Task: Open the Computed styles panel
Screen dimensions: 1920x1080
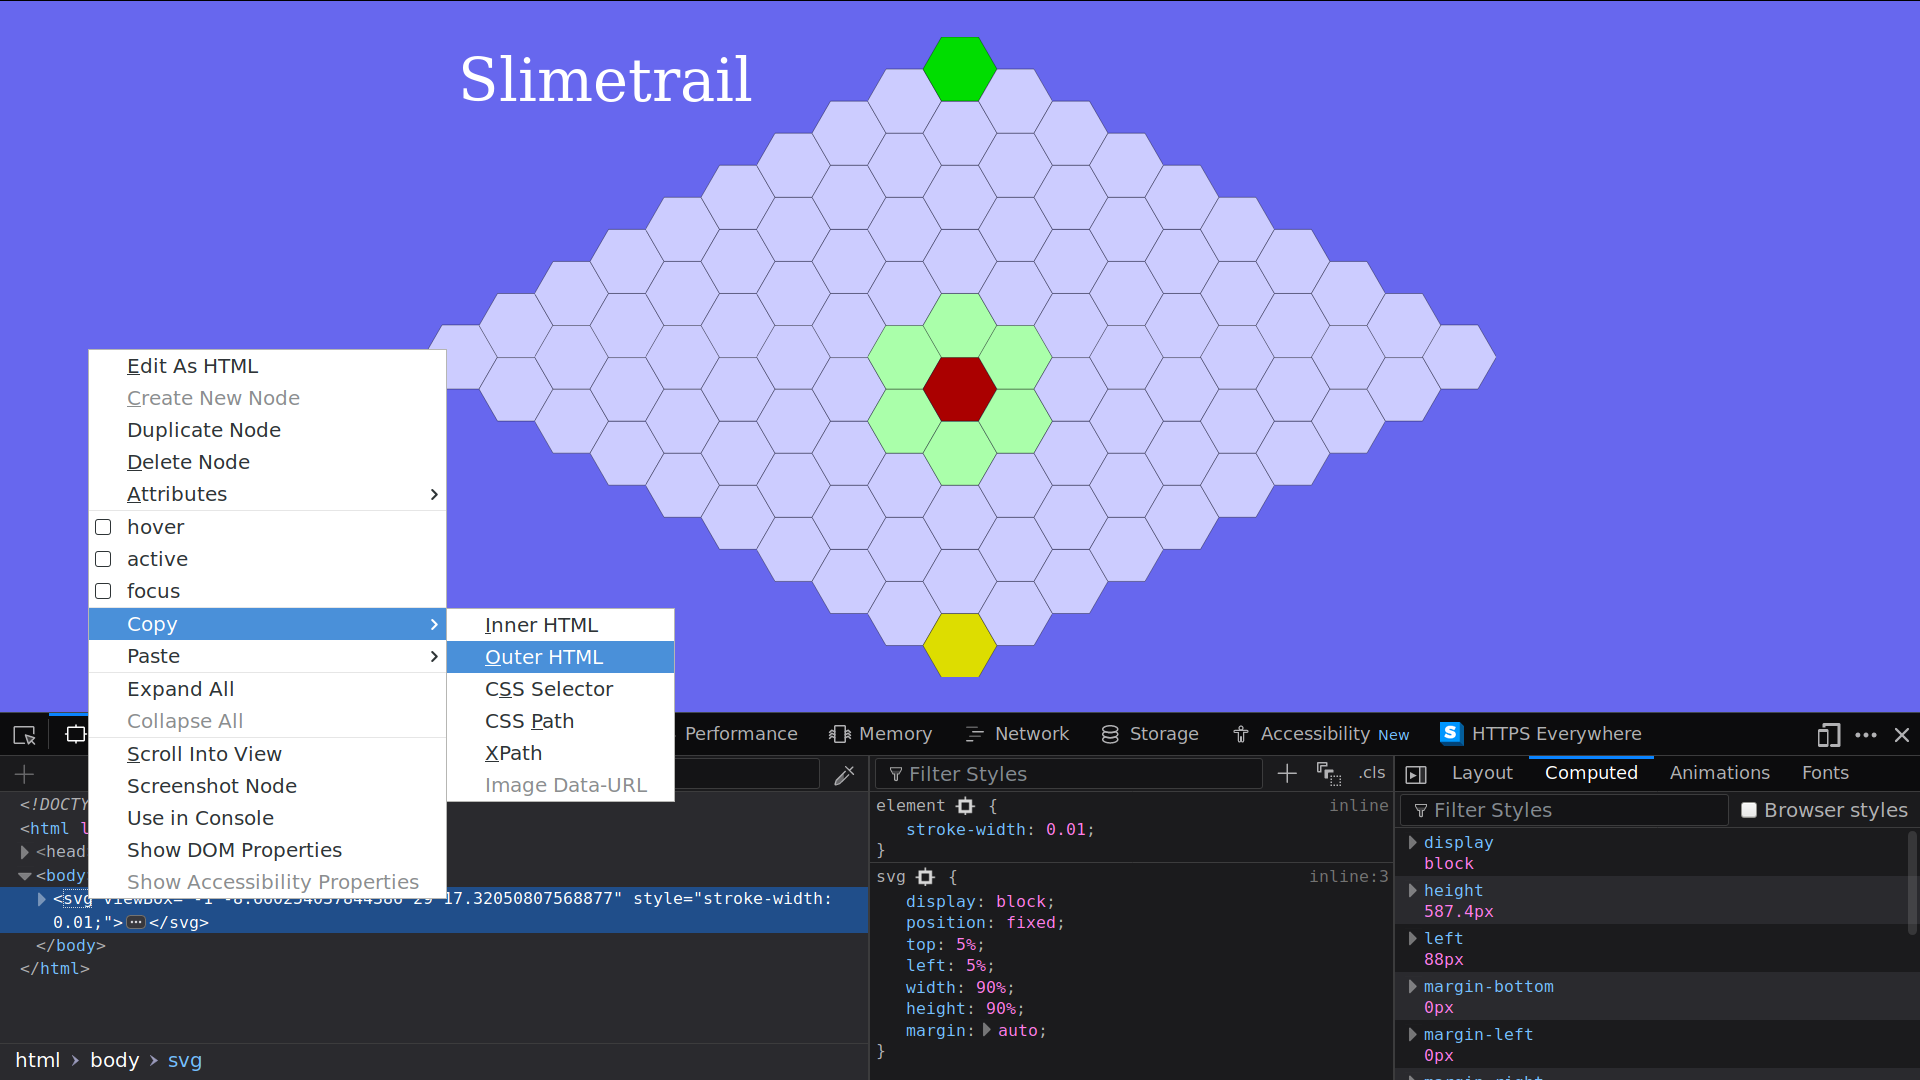Action: [x=1592, y=773]
